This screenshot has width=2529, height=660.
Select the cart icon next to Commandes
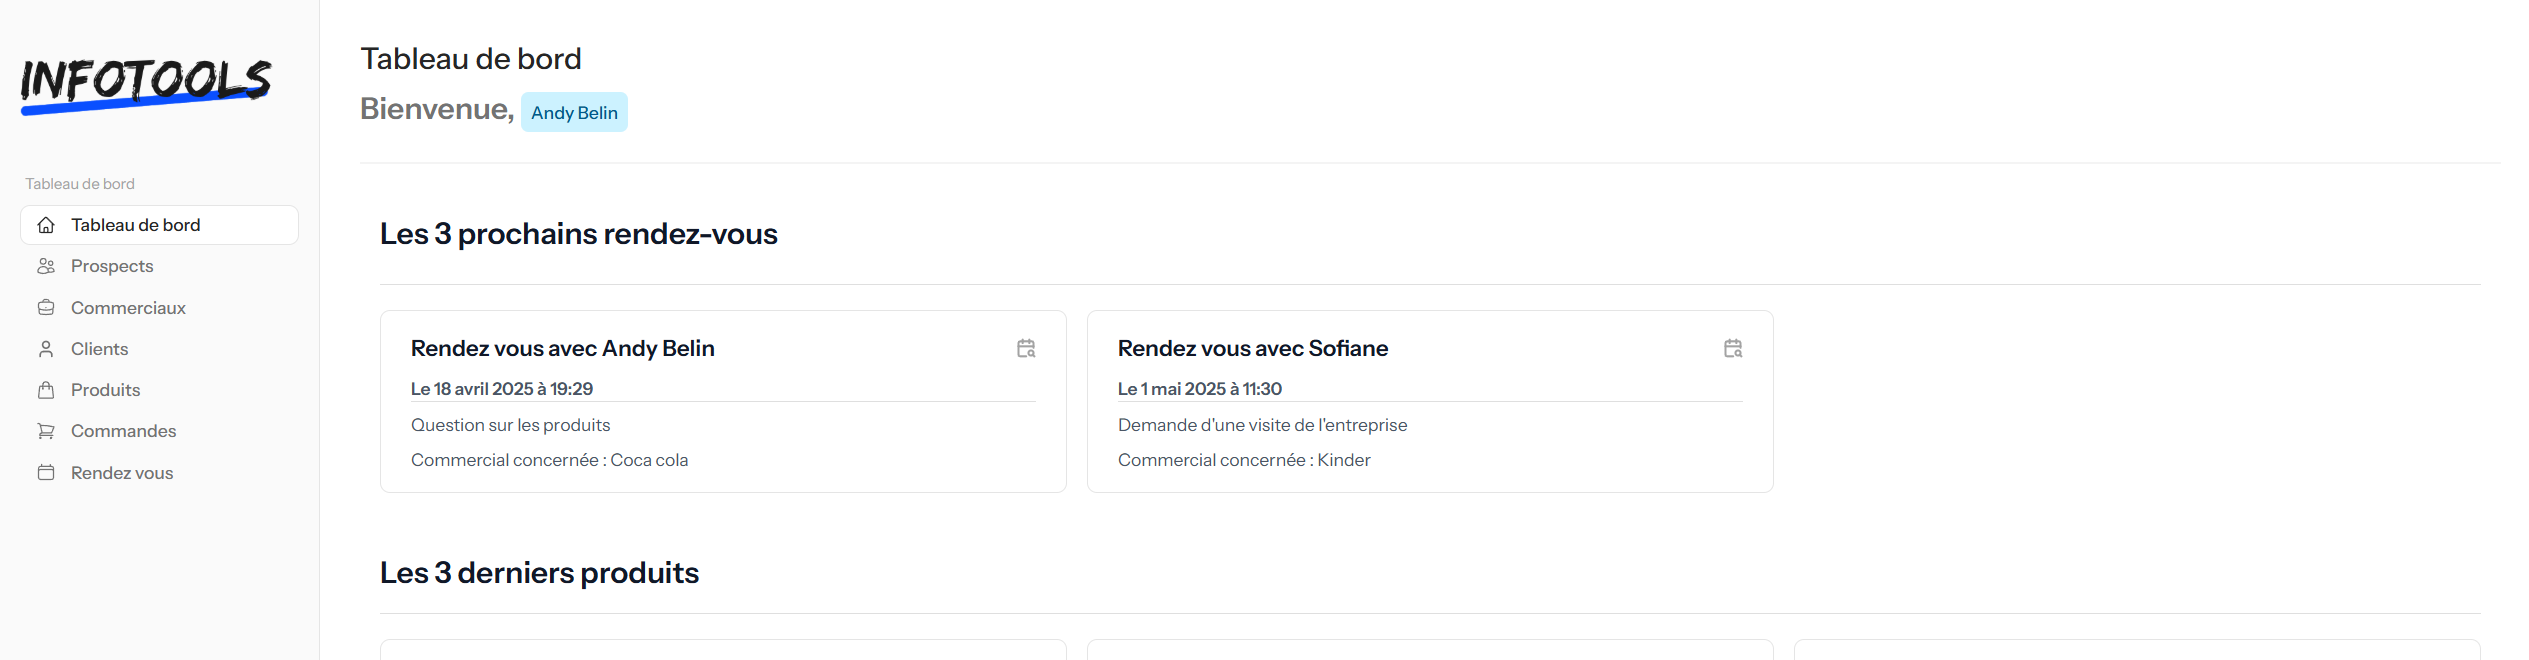pyautogui.click(x=46, y=431)
